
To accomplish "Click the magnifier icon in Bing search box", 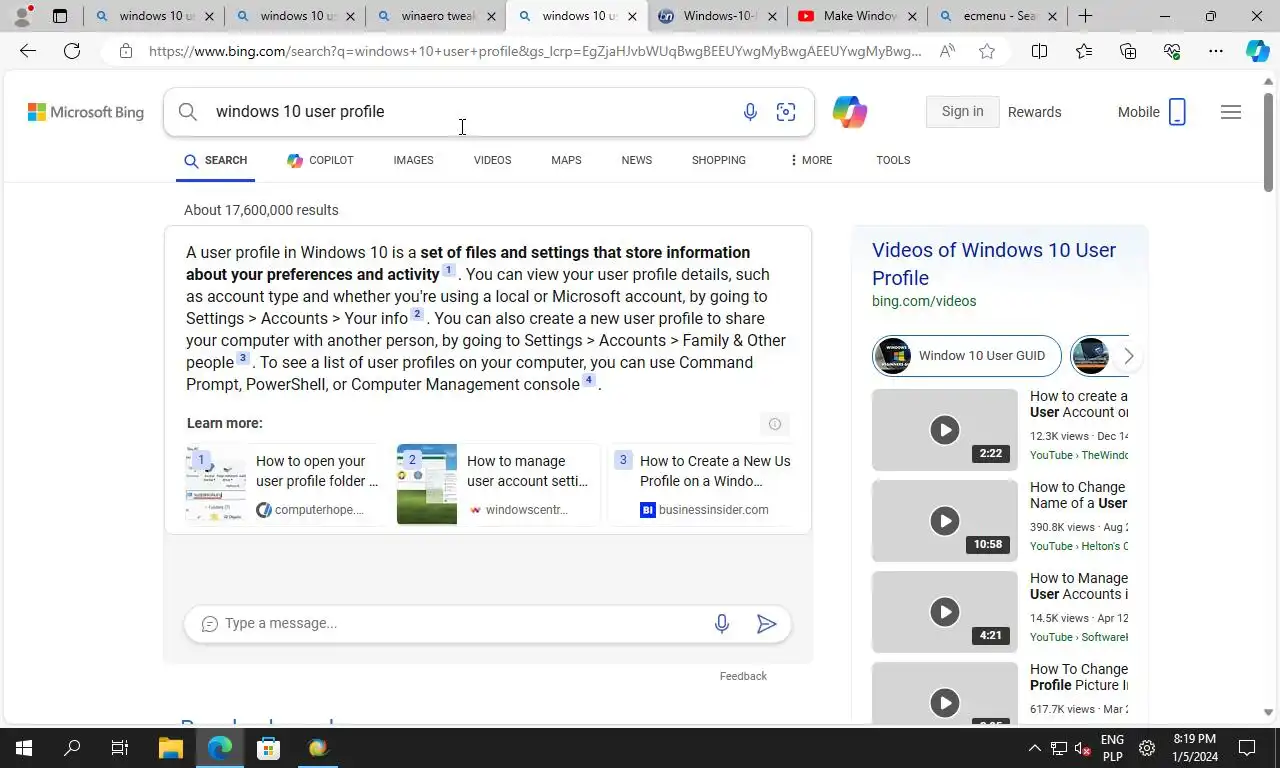I will coord(188,112).
